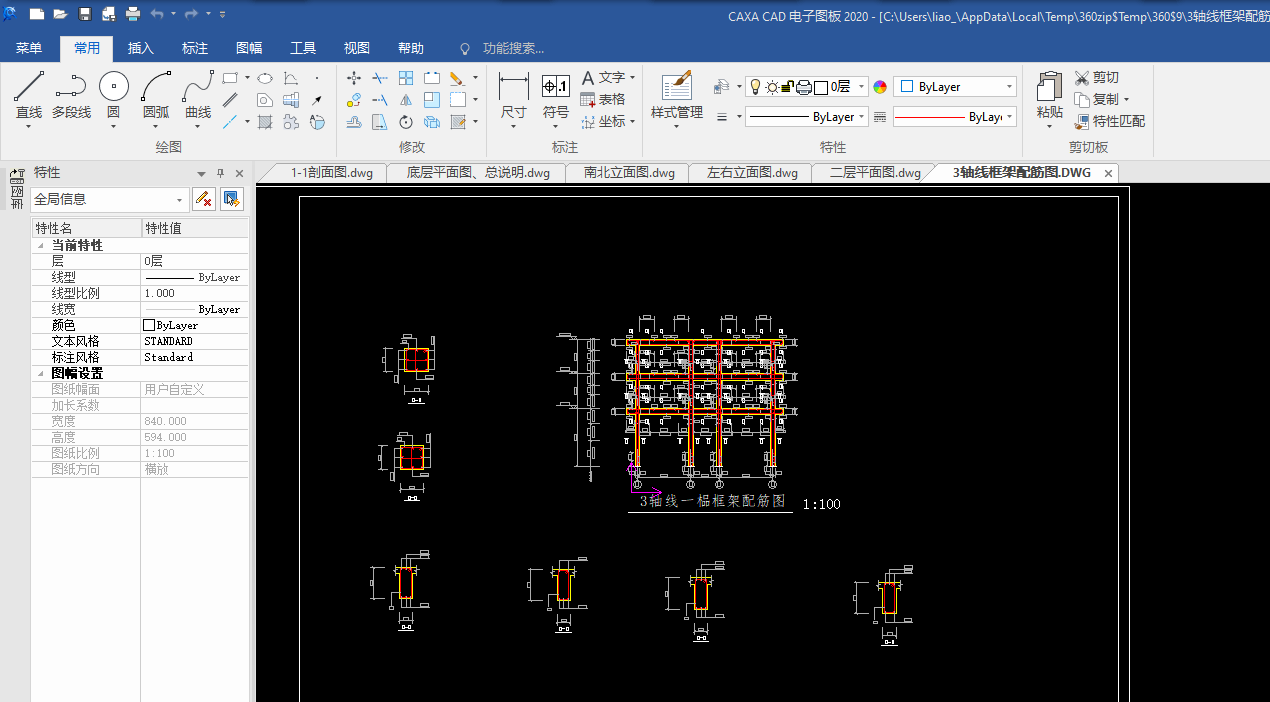Image resolution: width=1270 pixels, height=702 pixels.
Task: Open the 0层 layer dropdown
Action: 862,87
